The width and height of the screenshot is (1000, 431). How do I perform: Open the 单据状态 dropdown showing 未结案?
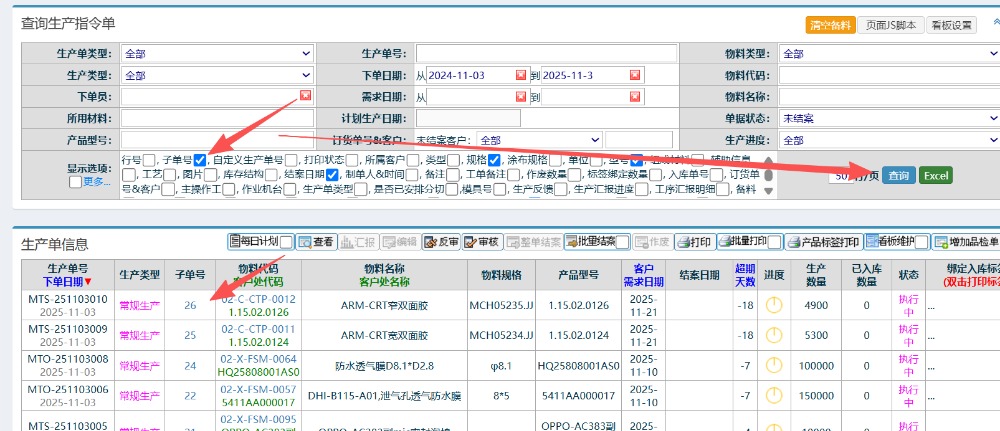[888, 118]
